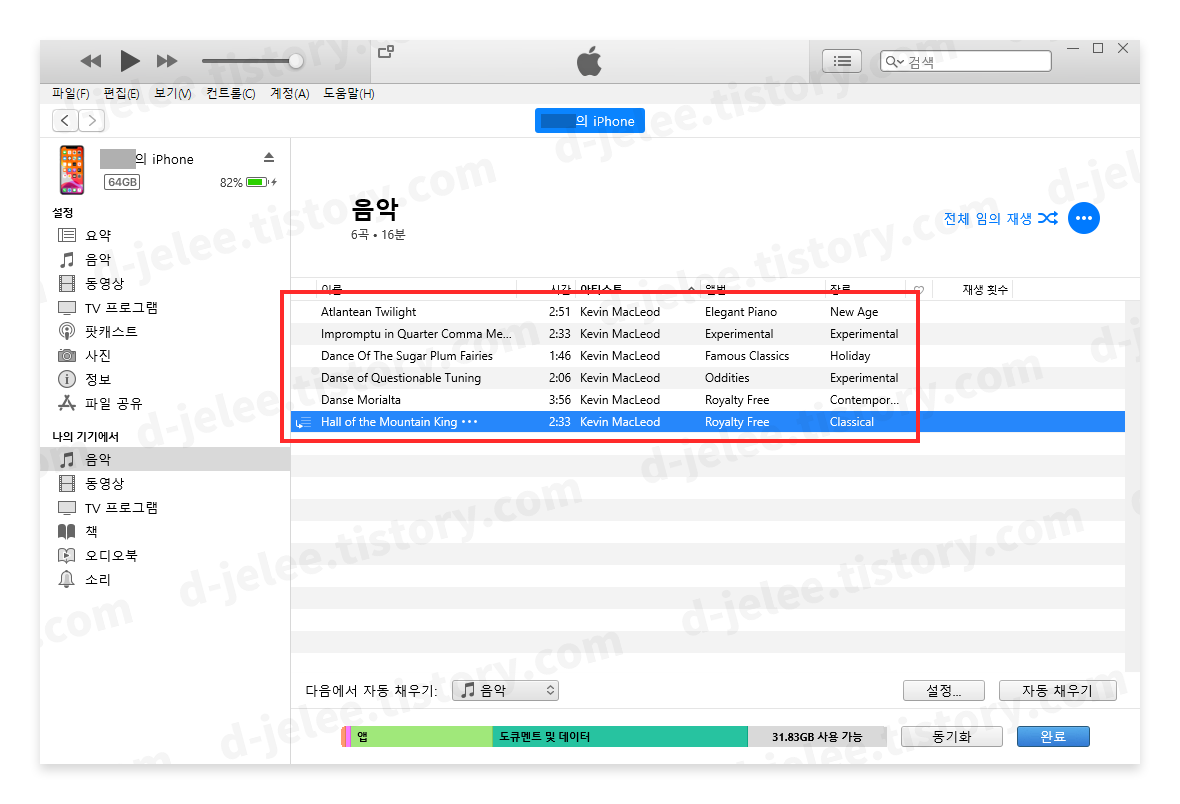The height and width of the screenshot is (804, 1180).
Task: Open the 파일(F) menu
Action: (71, 93)
